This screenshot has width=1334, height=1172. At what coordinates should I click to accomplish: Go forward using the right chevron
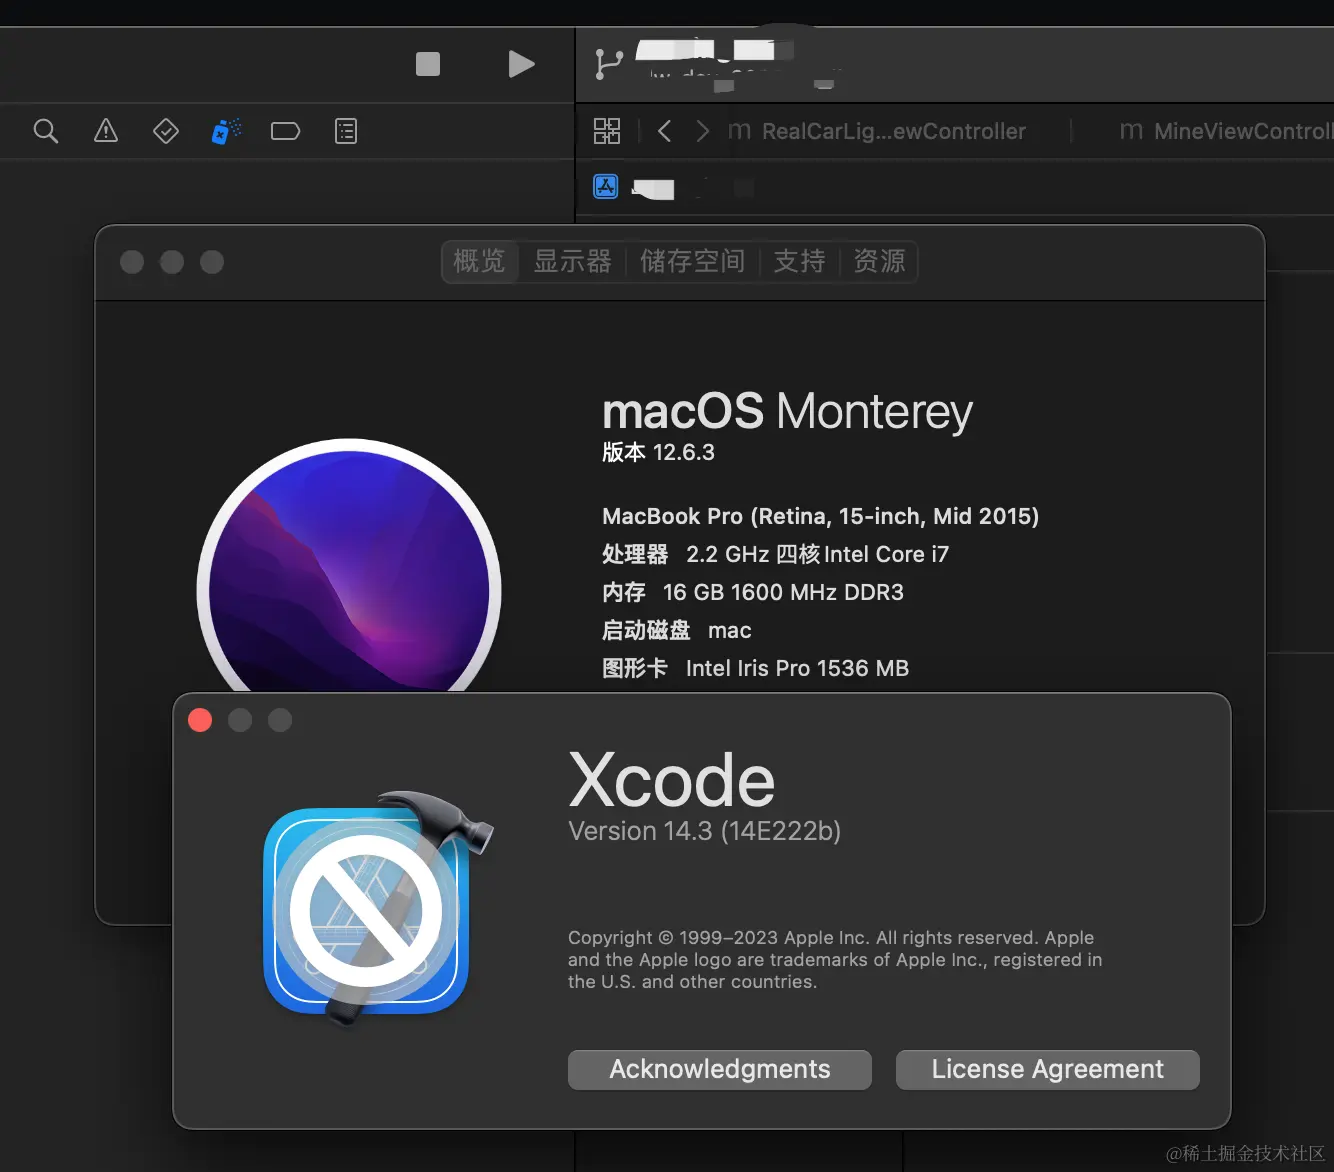(x=703, y=131)
